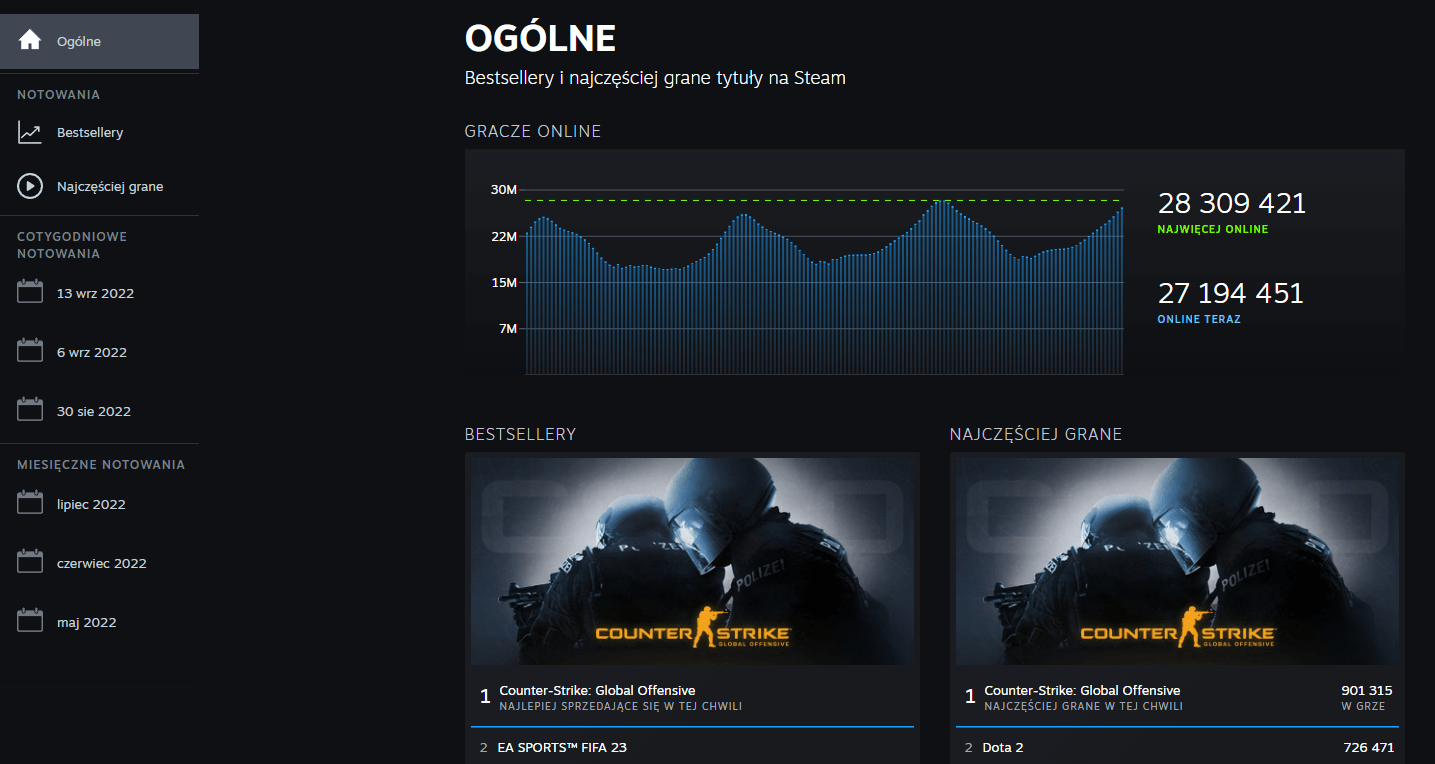Select the calendar icon for 30 sie 2022
The height and width of the screenshot is (764, 1435).
tap(29, 409)
